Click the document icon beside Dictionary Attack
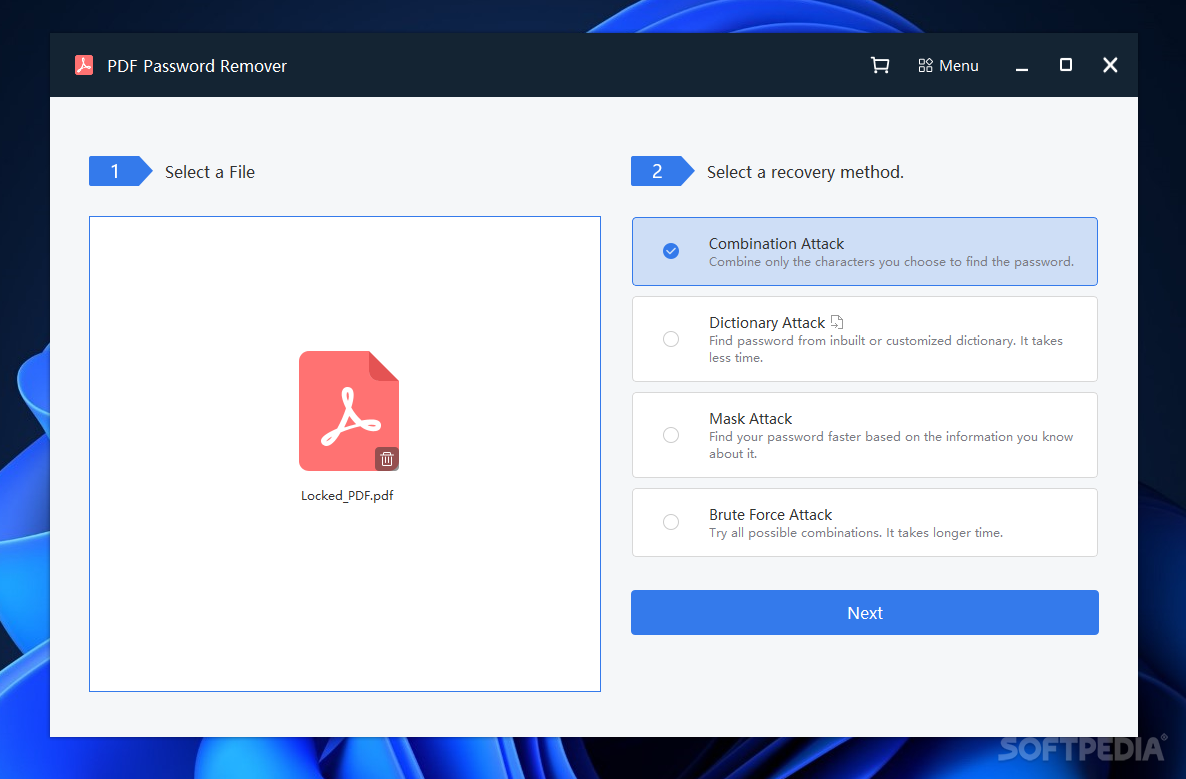 [836, 321]
